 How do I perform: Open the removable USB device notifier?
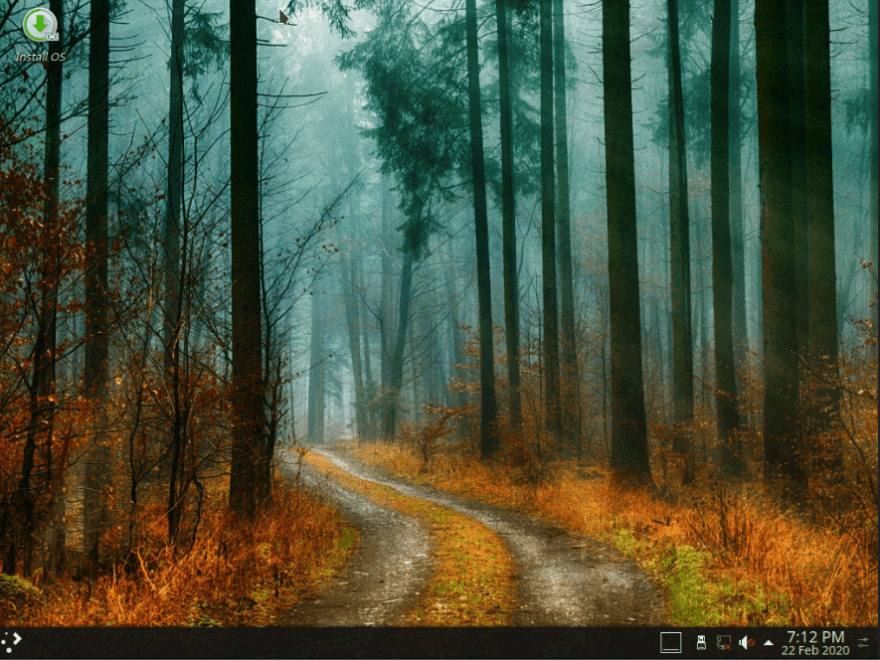[x=701, y=643]
